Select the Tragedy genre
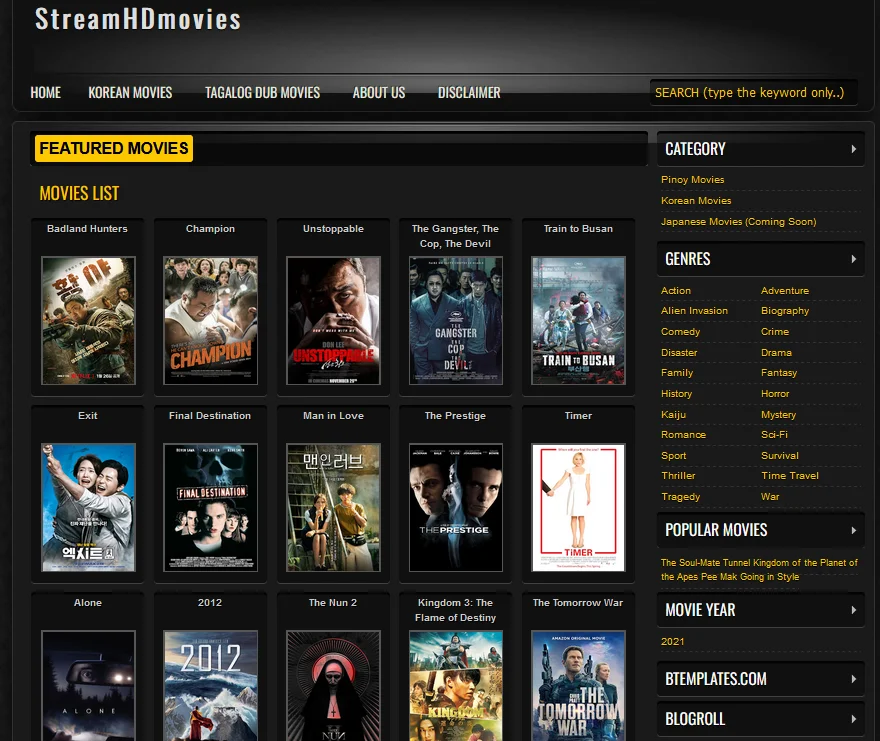The image size is (880, 741). point(680,497)
